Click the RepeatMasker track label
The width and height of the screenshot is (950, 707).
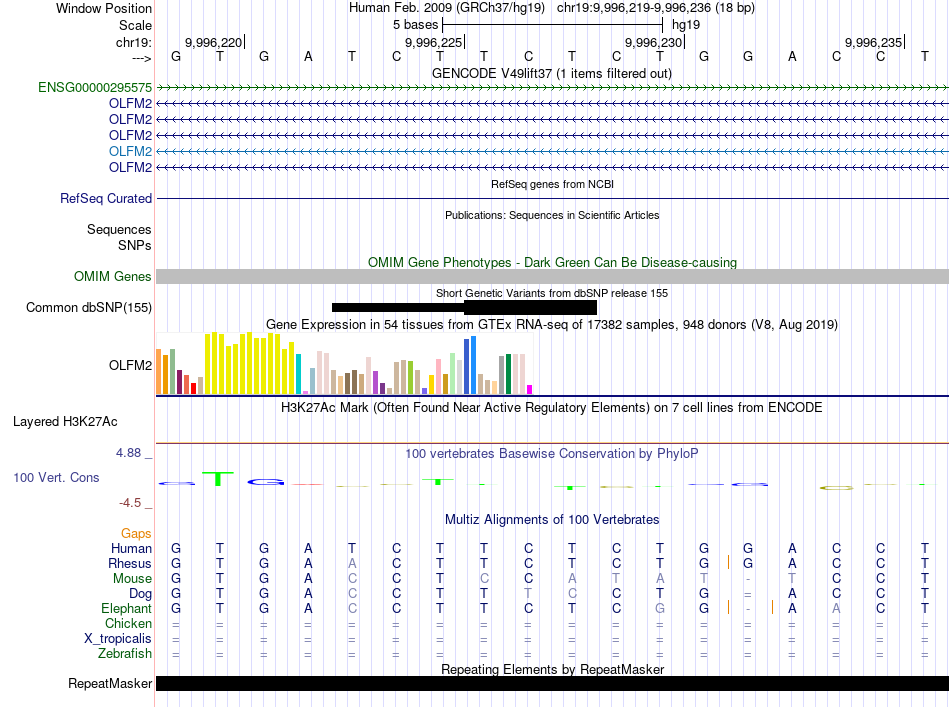tap(110, 683)
